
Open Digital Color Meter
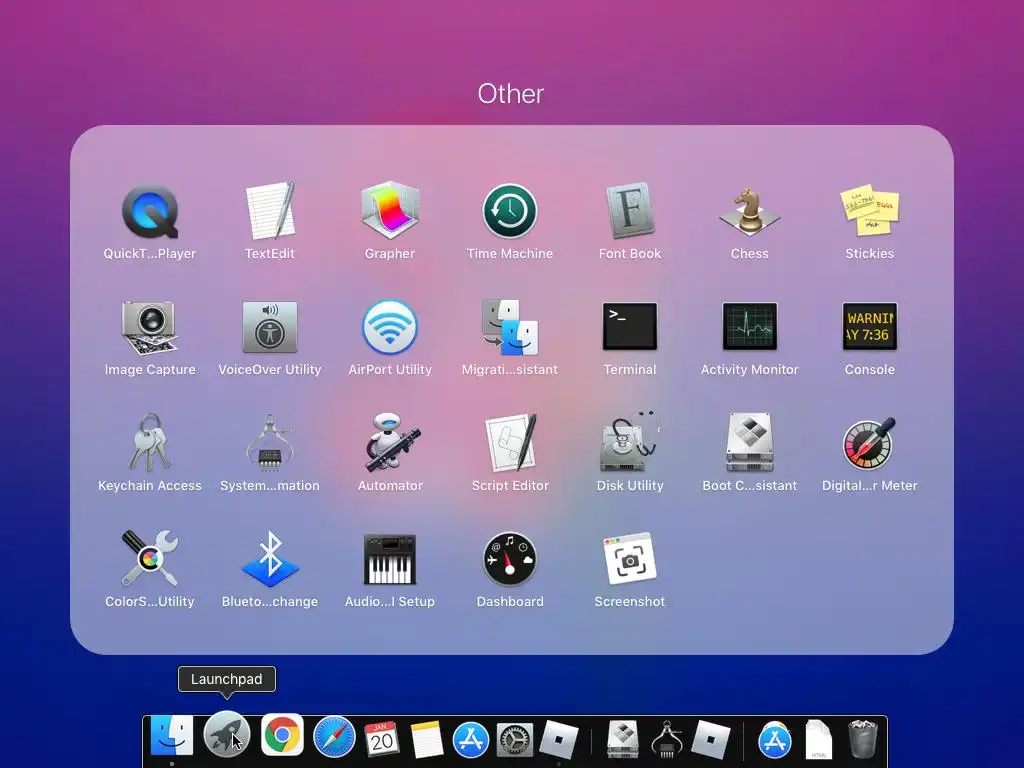(x=870, y=443)
